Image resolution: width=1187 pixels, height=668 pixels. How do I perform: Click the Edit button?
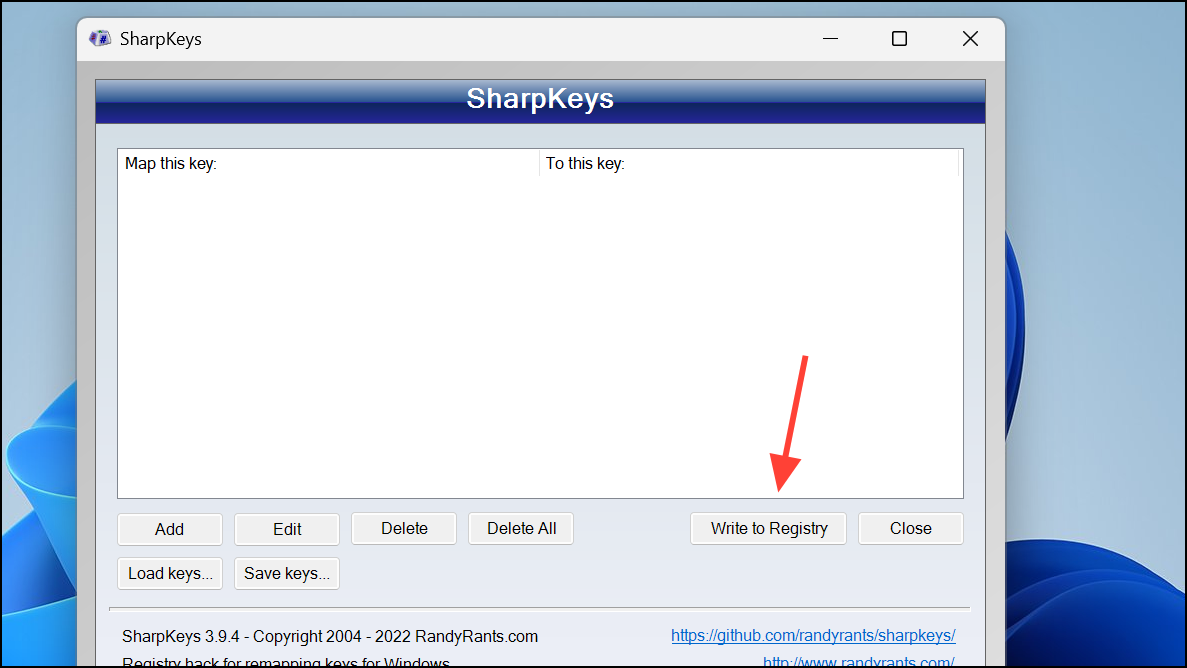pyautogui.click(x=286, y=528)
